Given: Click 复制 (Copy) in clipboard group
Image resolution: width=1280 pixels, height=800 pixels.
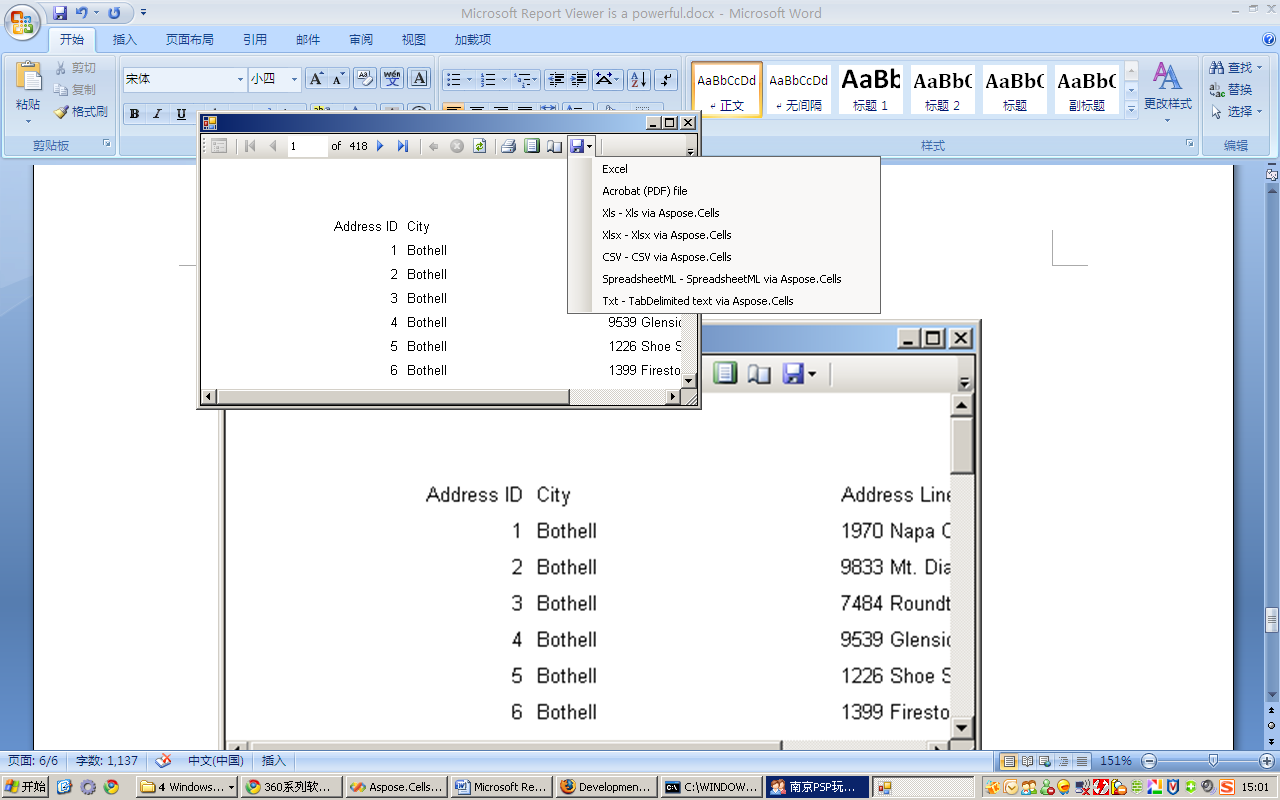Looking at the screenshot, I should click(75, 89).
